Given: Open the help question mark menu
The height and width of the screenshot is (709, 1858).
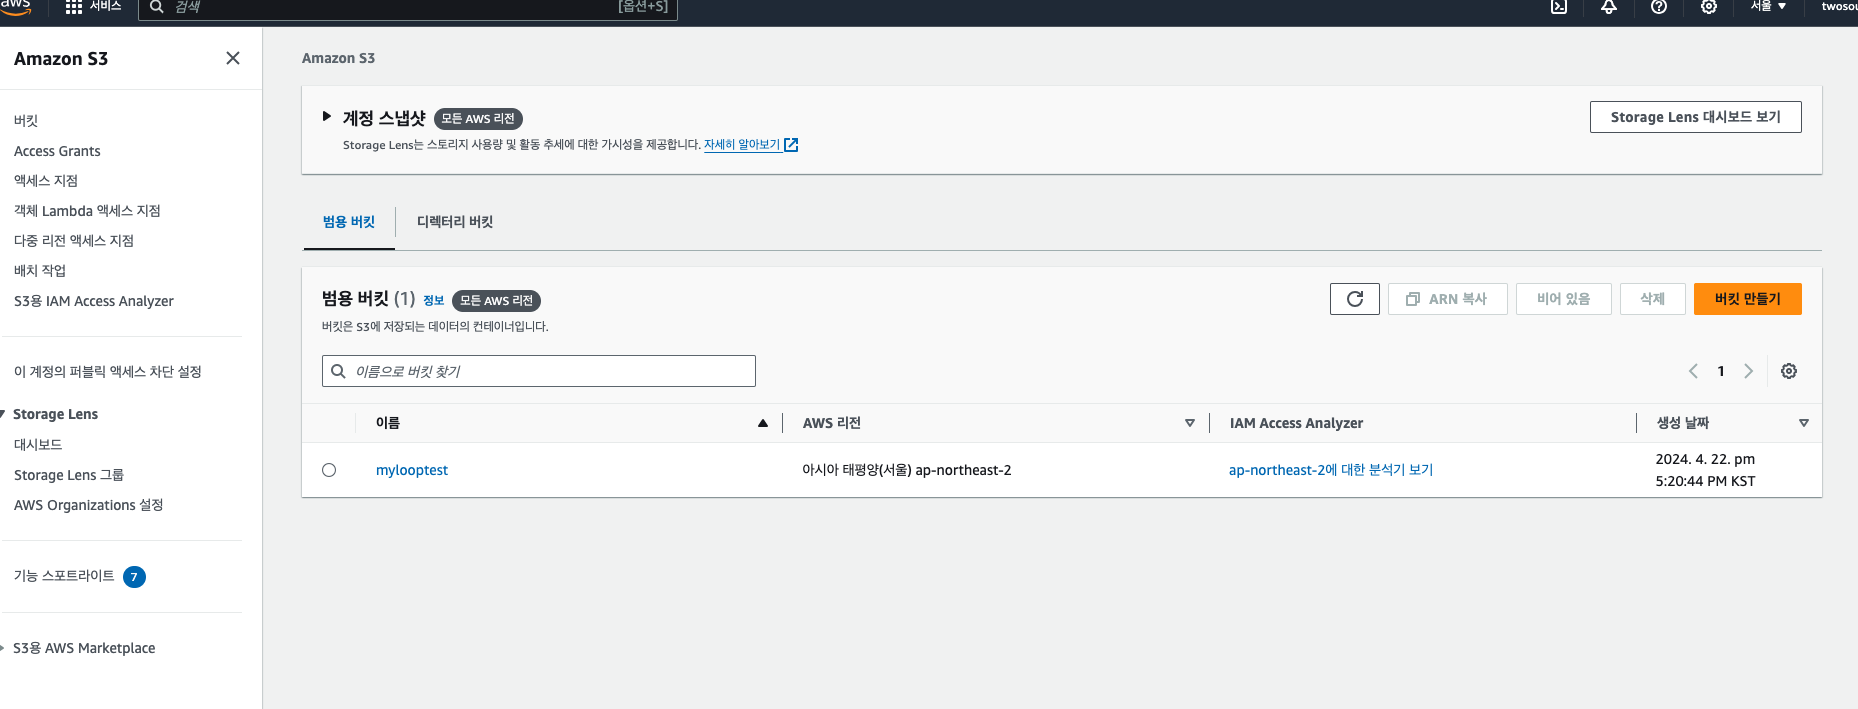Looking at the screenshot, I should click(1659, 7).
